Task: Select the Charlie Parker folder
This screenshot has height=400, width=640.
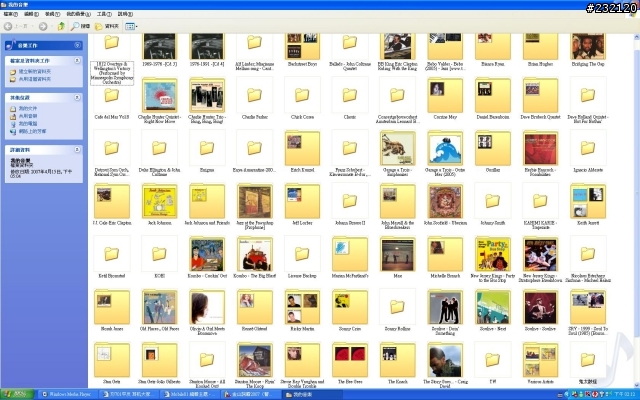Action: click(x=255, y=97)
